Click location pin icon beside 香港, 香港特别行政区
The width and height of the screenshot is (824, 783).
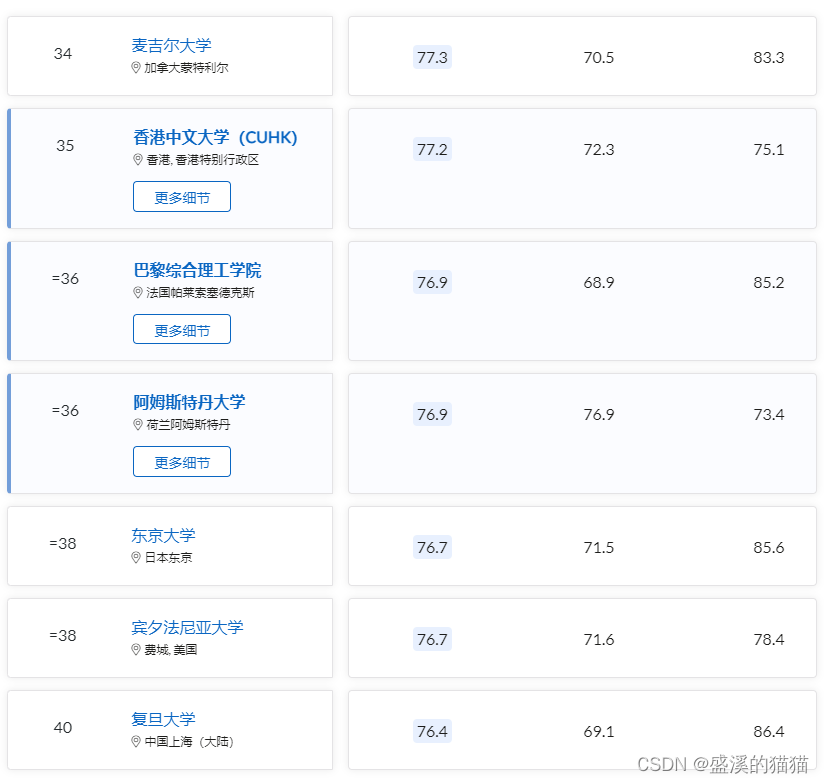[138, 160]
